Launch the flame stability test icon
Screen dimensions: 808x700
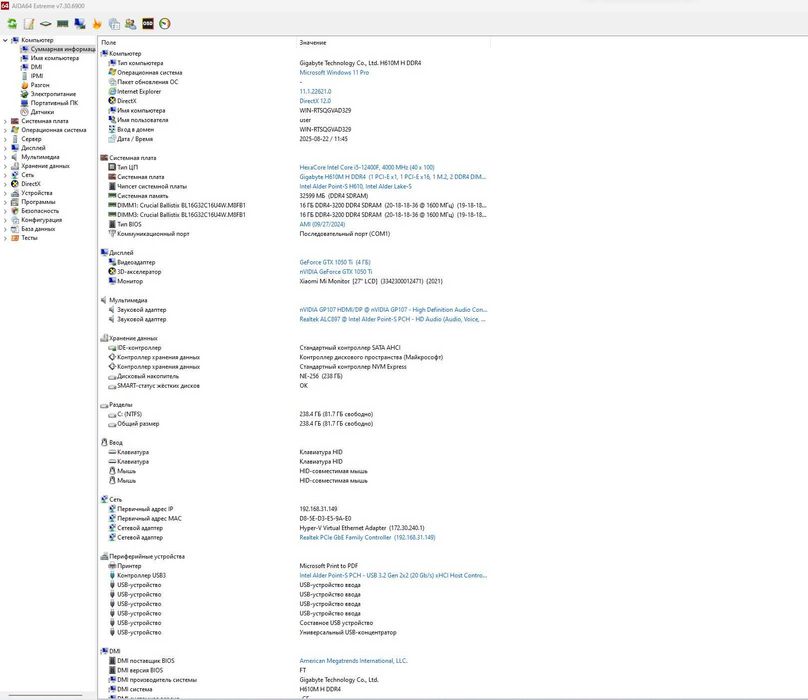[x=97, y=24]
